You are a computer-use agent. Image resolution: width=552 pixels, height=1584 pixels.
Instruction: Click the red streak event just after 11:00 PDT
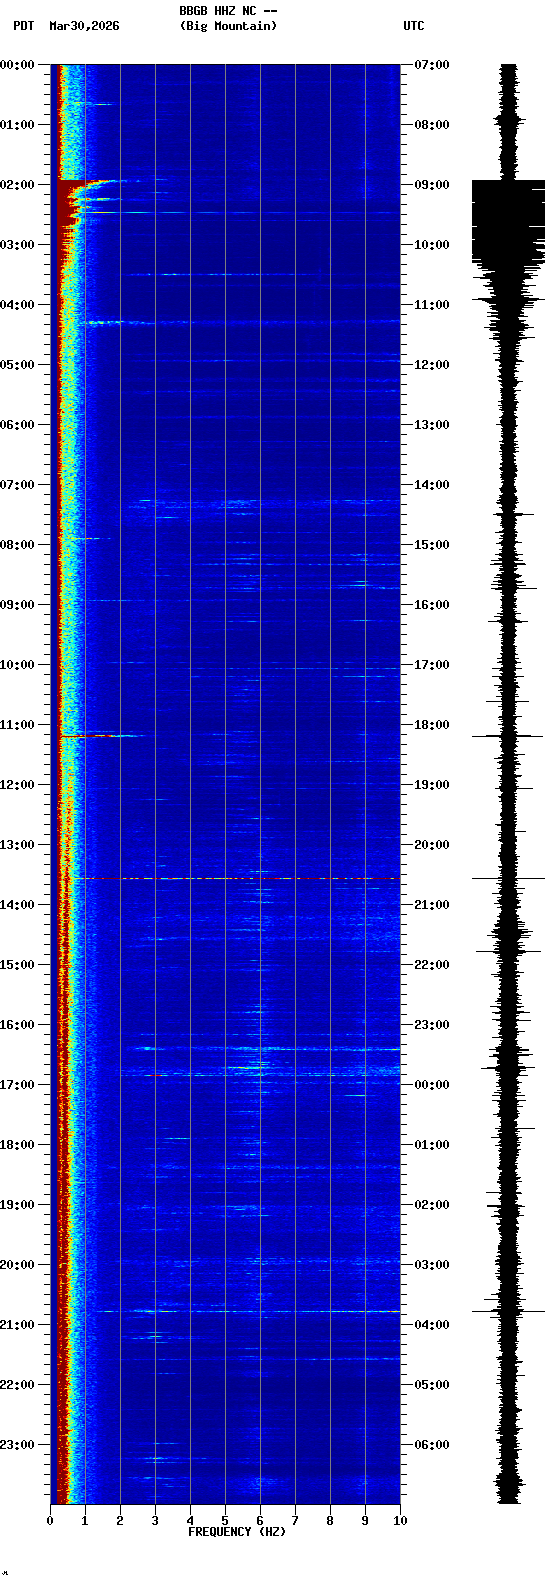100,736
